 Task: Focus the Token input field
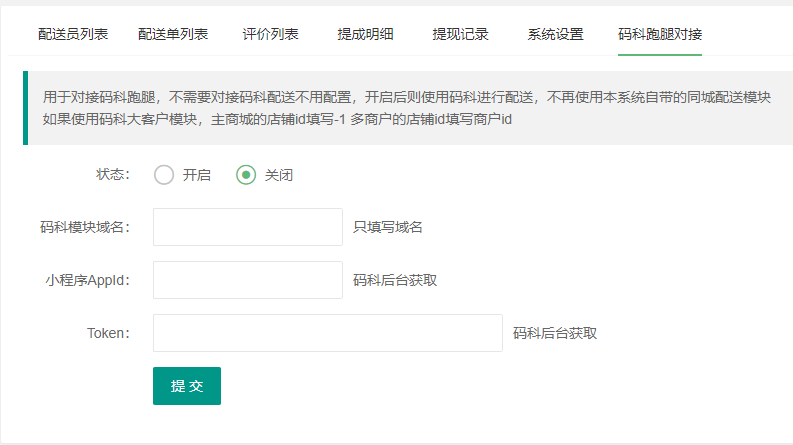tap(328, 333)
